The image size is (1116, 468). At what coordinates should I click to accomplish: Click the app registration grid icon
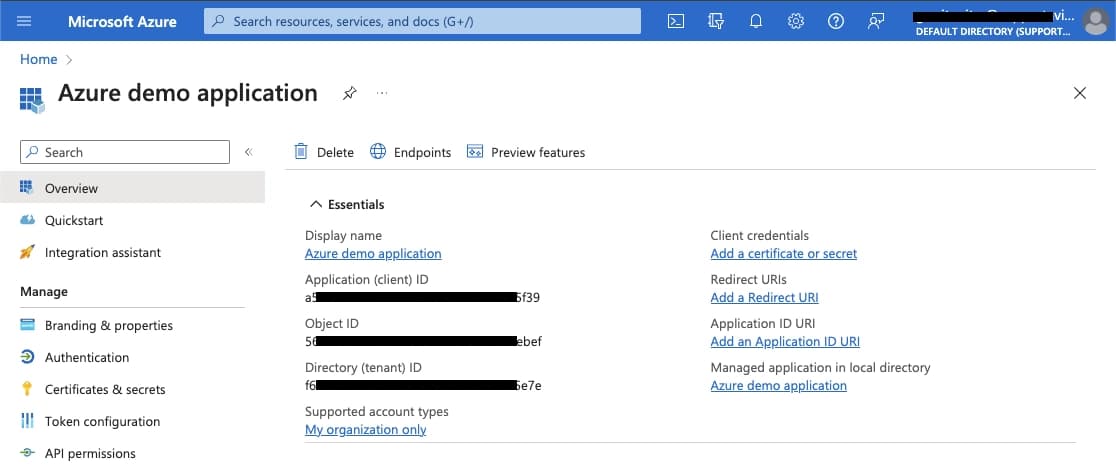(x=32, y=100)
